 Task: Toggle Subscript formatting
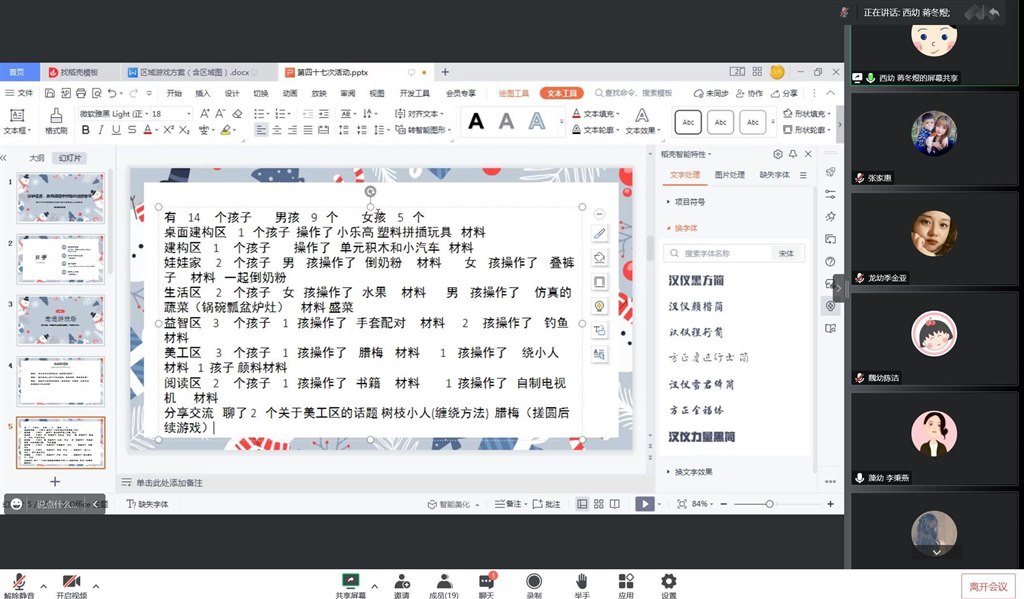[x=184, y=130]
